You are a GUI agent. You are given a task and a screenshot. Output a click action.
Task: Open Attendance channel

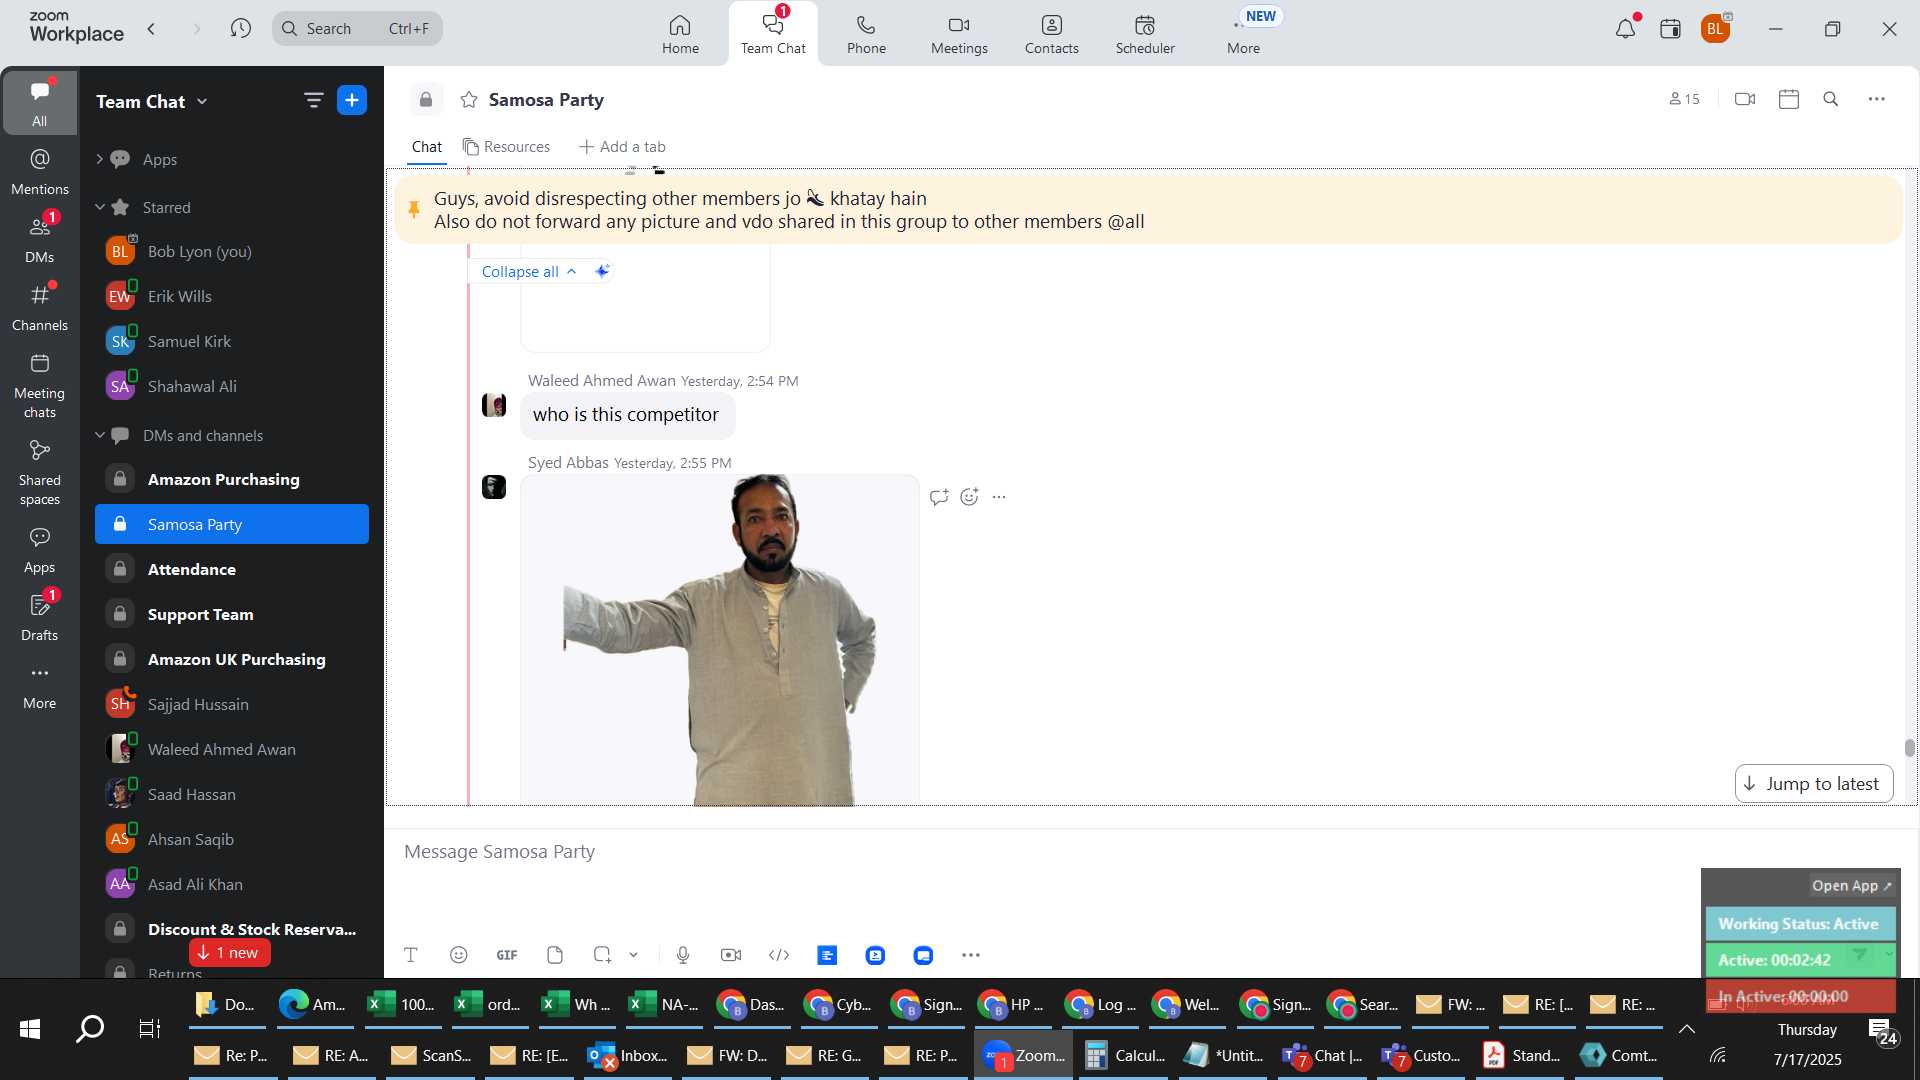tap(232, 569)
